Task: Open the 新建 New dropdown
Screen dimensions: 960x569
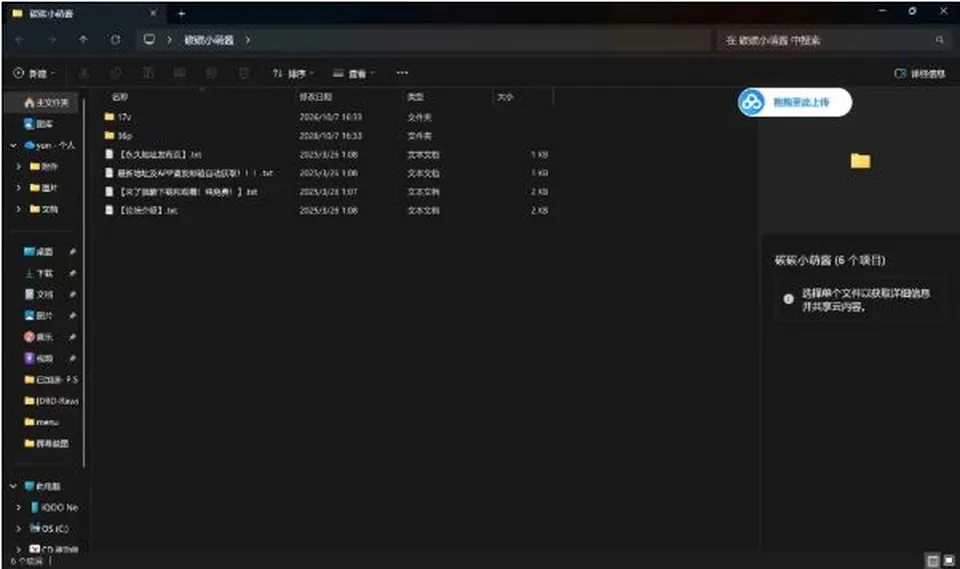Action: tap(34, 73)
